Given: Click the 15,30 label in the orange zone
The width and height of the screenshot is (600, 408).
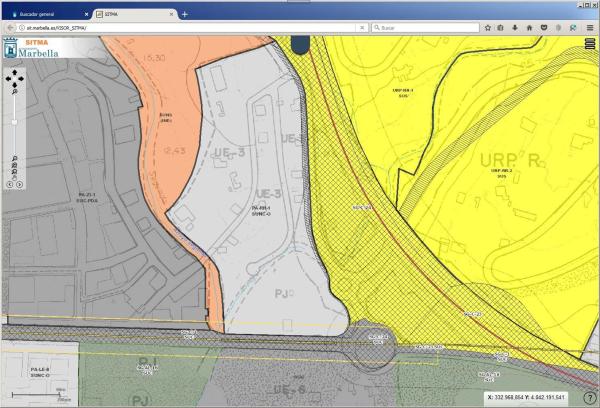Looking at the screenshot, I should point(154,58).
